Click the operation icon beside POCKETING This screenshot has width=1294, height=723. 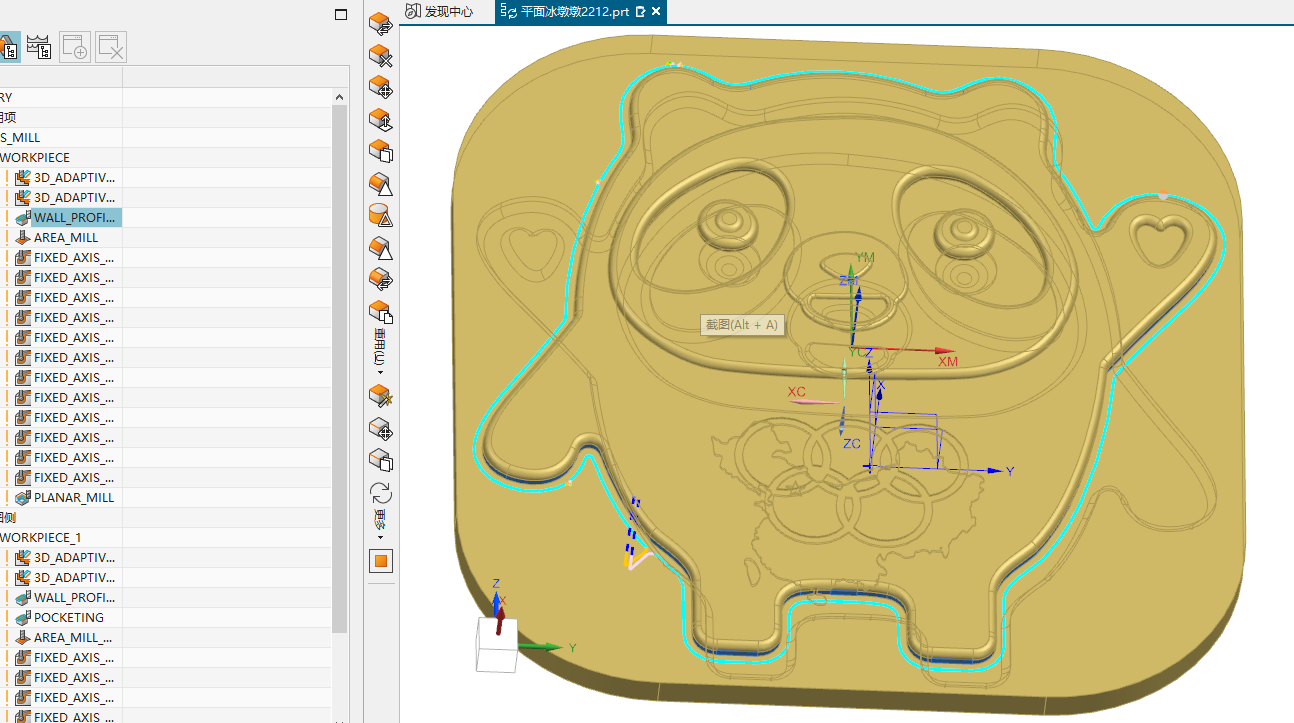23,617
